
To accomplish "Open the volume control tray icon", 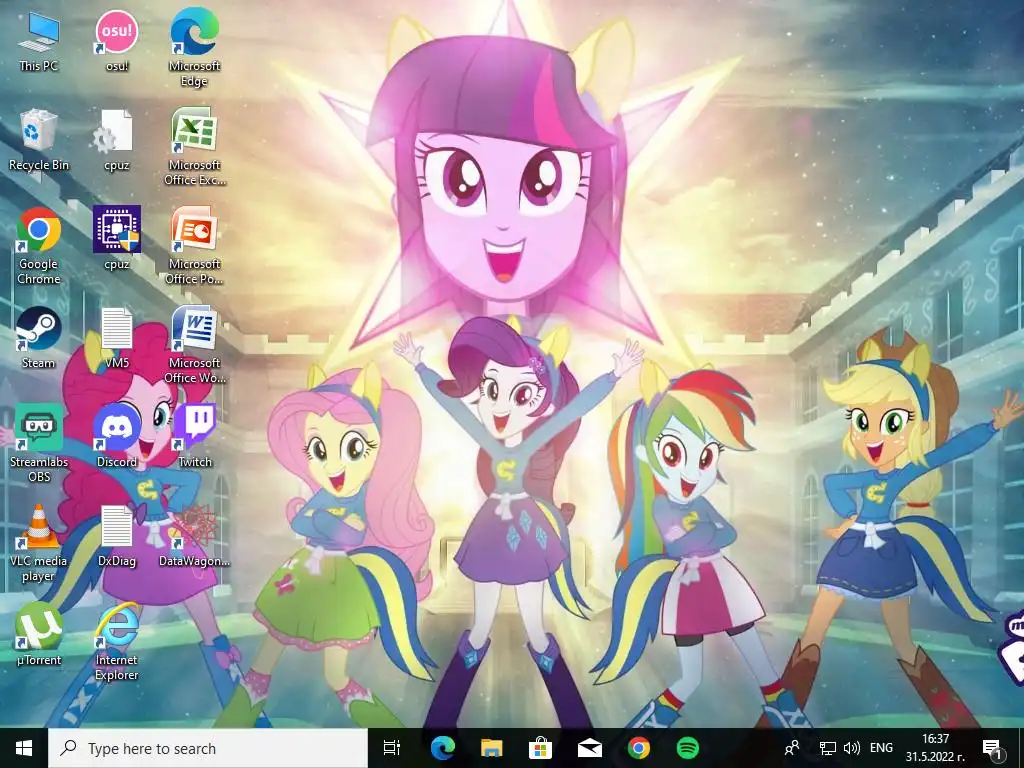I will click(x=852, y=748).
